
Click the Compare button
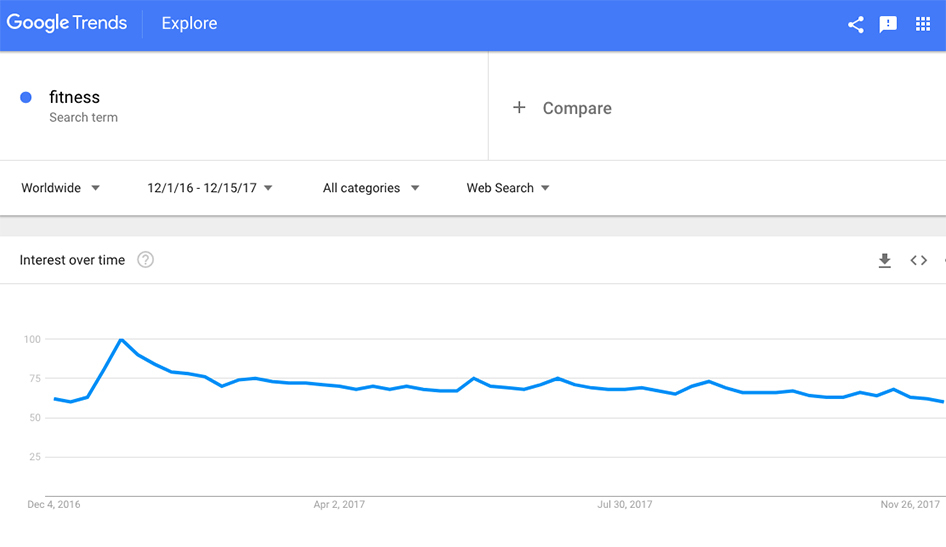click(576, 108)
